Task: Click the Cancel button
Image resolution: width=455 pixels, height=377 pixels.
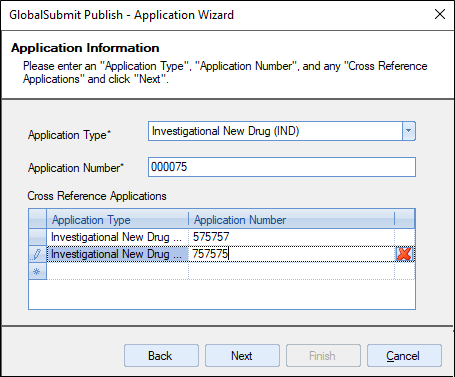Action: pyautogui.click(x=404, y=356)
